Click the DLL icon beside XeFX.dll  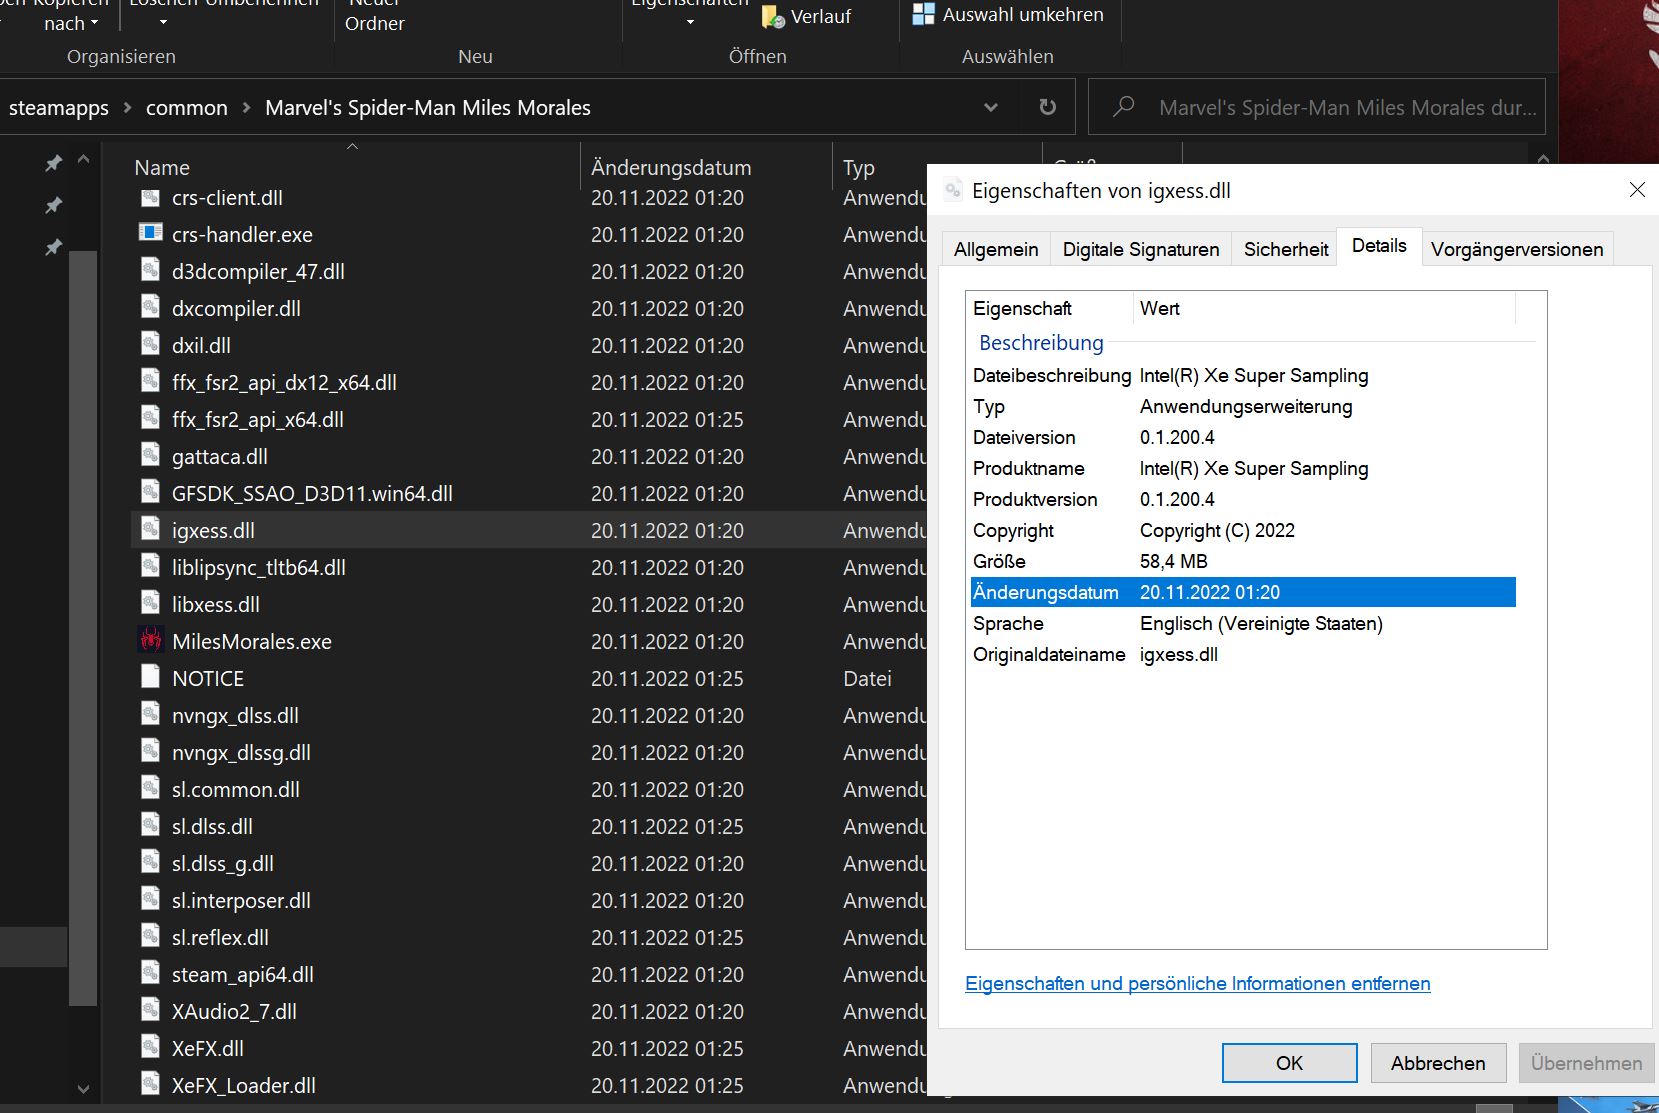click(150, 1047)
